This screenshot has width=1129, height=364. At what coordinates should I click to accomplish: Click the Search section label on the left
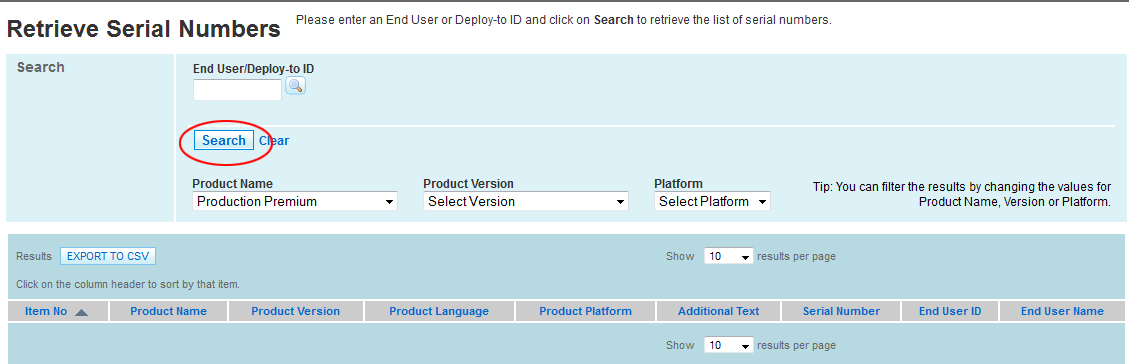coord(40,68)
